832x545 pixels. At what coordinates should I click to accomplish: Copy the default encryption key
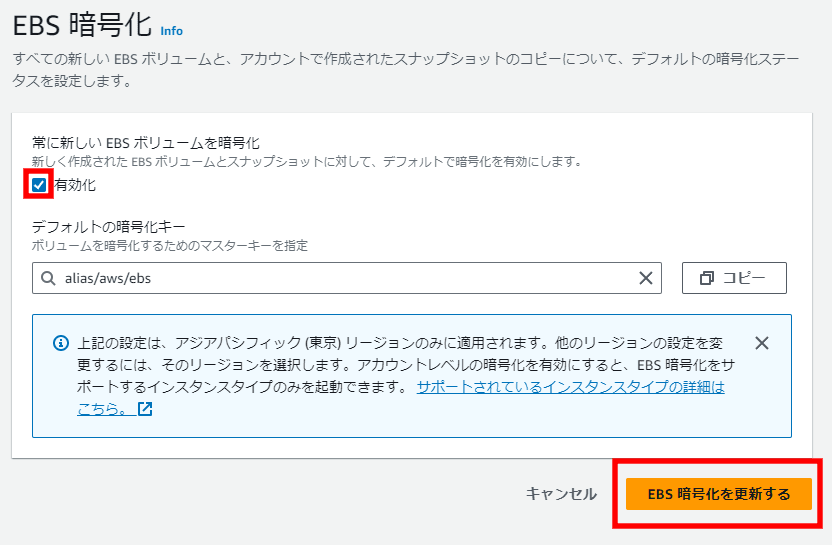[734, 278]
